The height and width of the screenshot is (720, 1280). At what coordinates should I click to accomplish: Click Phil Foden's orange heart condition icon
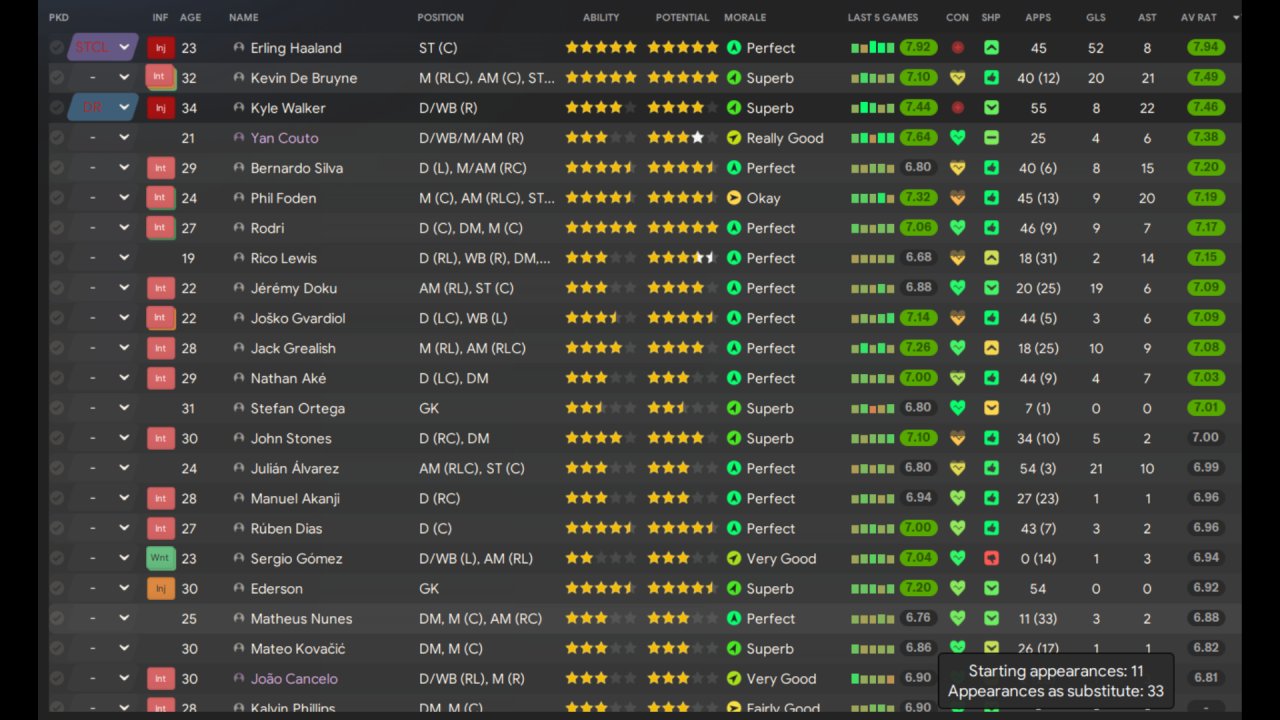(x=958, y=198)
